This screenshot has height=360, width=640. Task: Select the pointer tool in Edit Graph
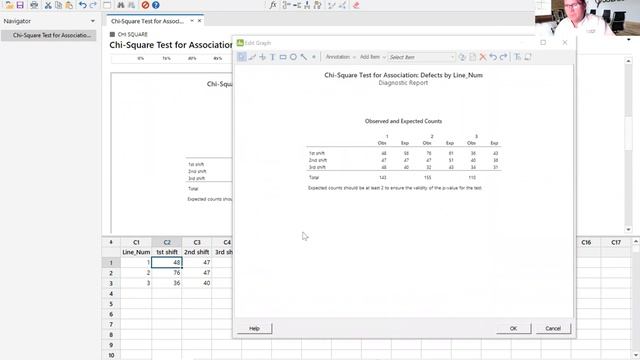242,57
